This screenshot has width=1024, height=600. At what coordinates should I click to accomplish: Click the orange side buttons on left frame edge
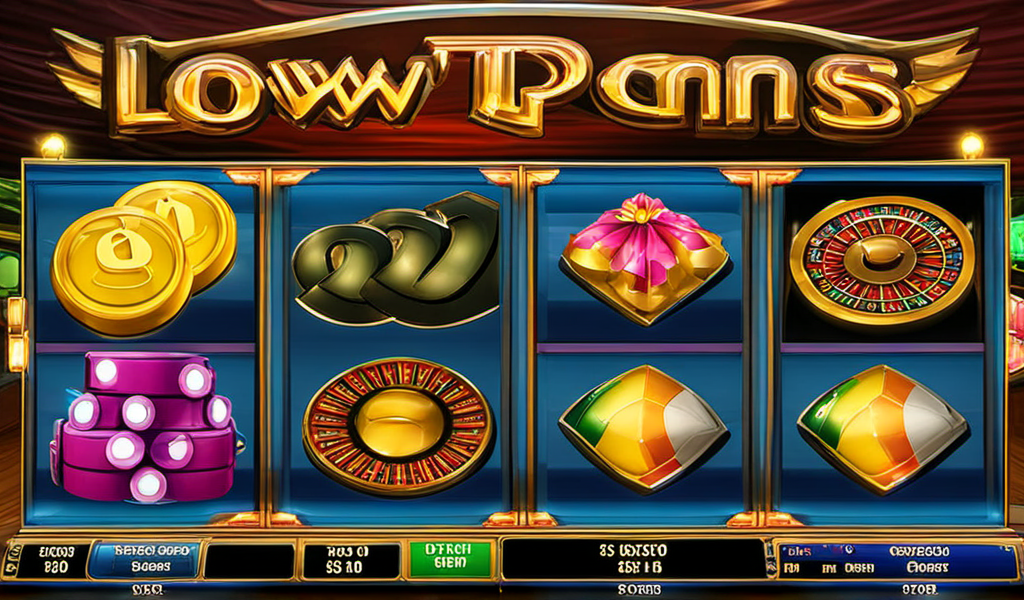16,334
